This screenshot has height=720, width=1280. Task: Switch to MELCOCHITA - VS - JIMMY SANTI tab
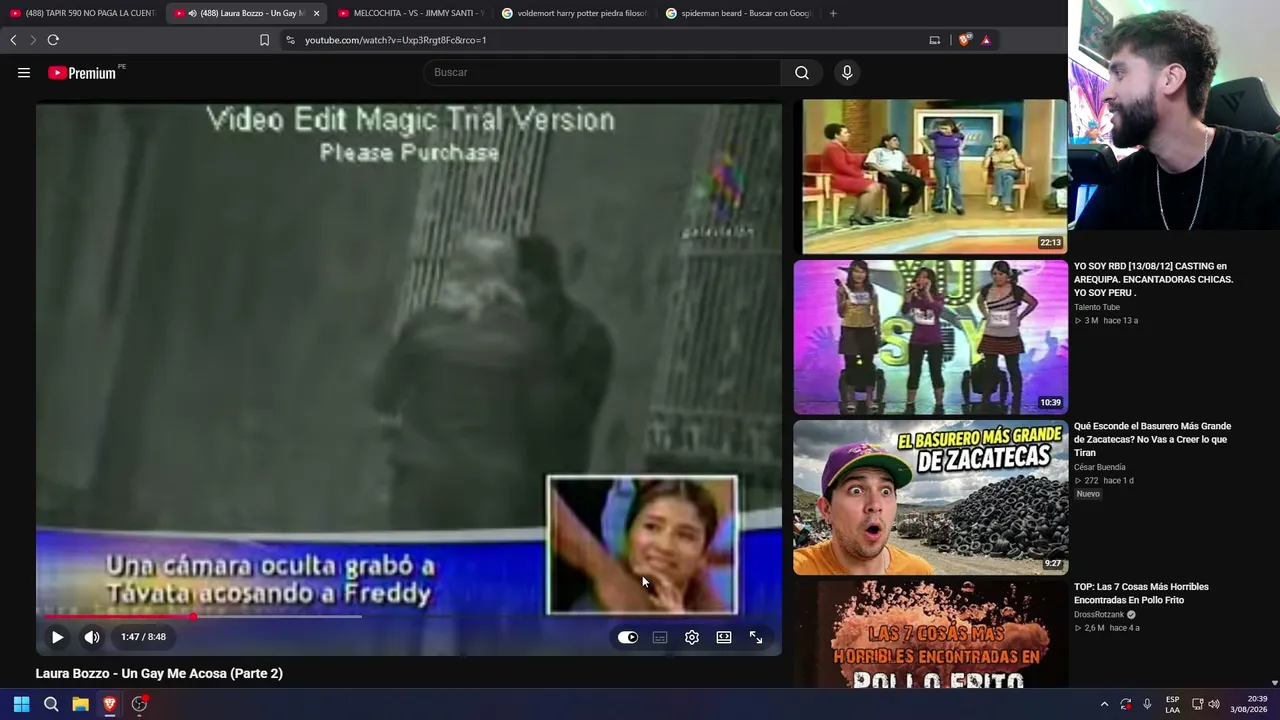(x=411, y=13)
